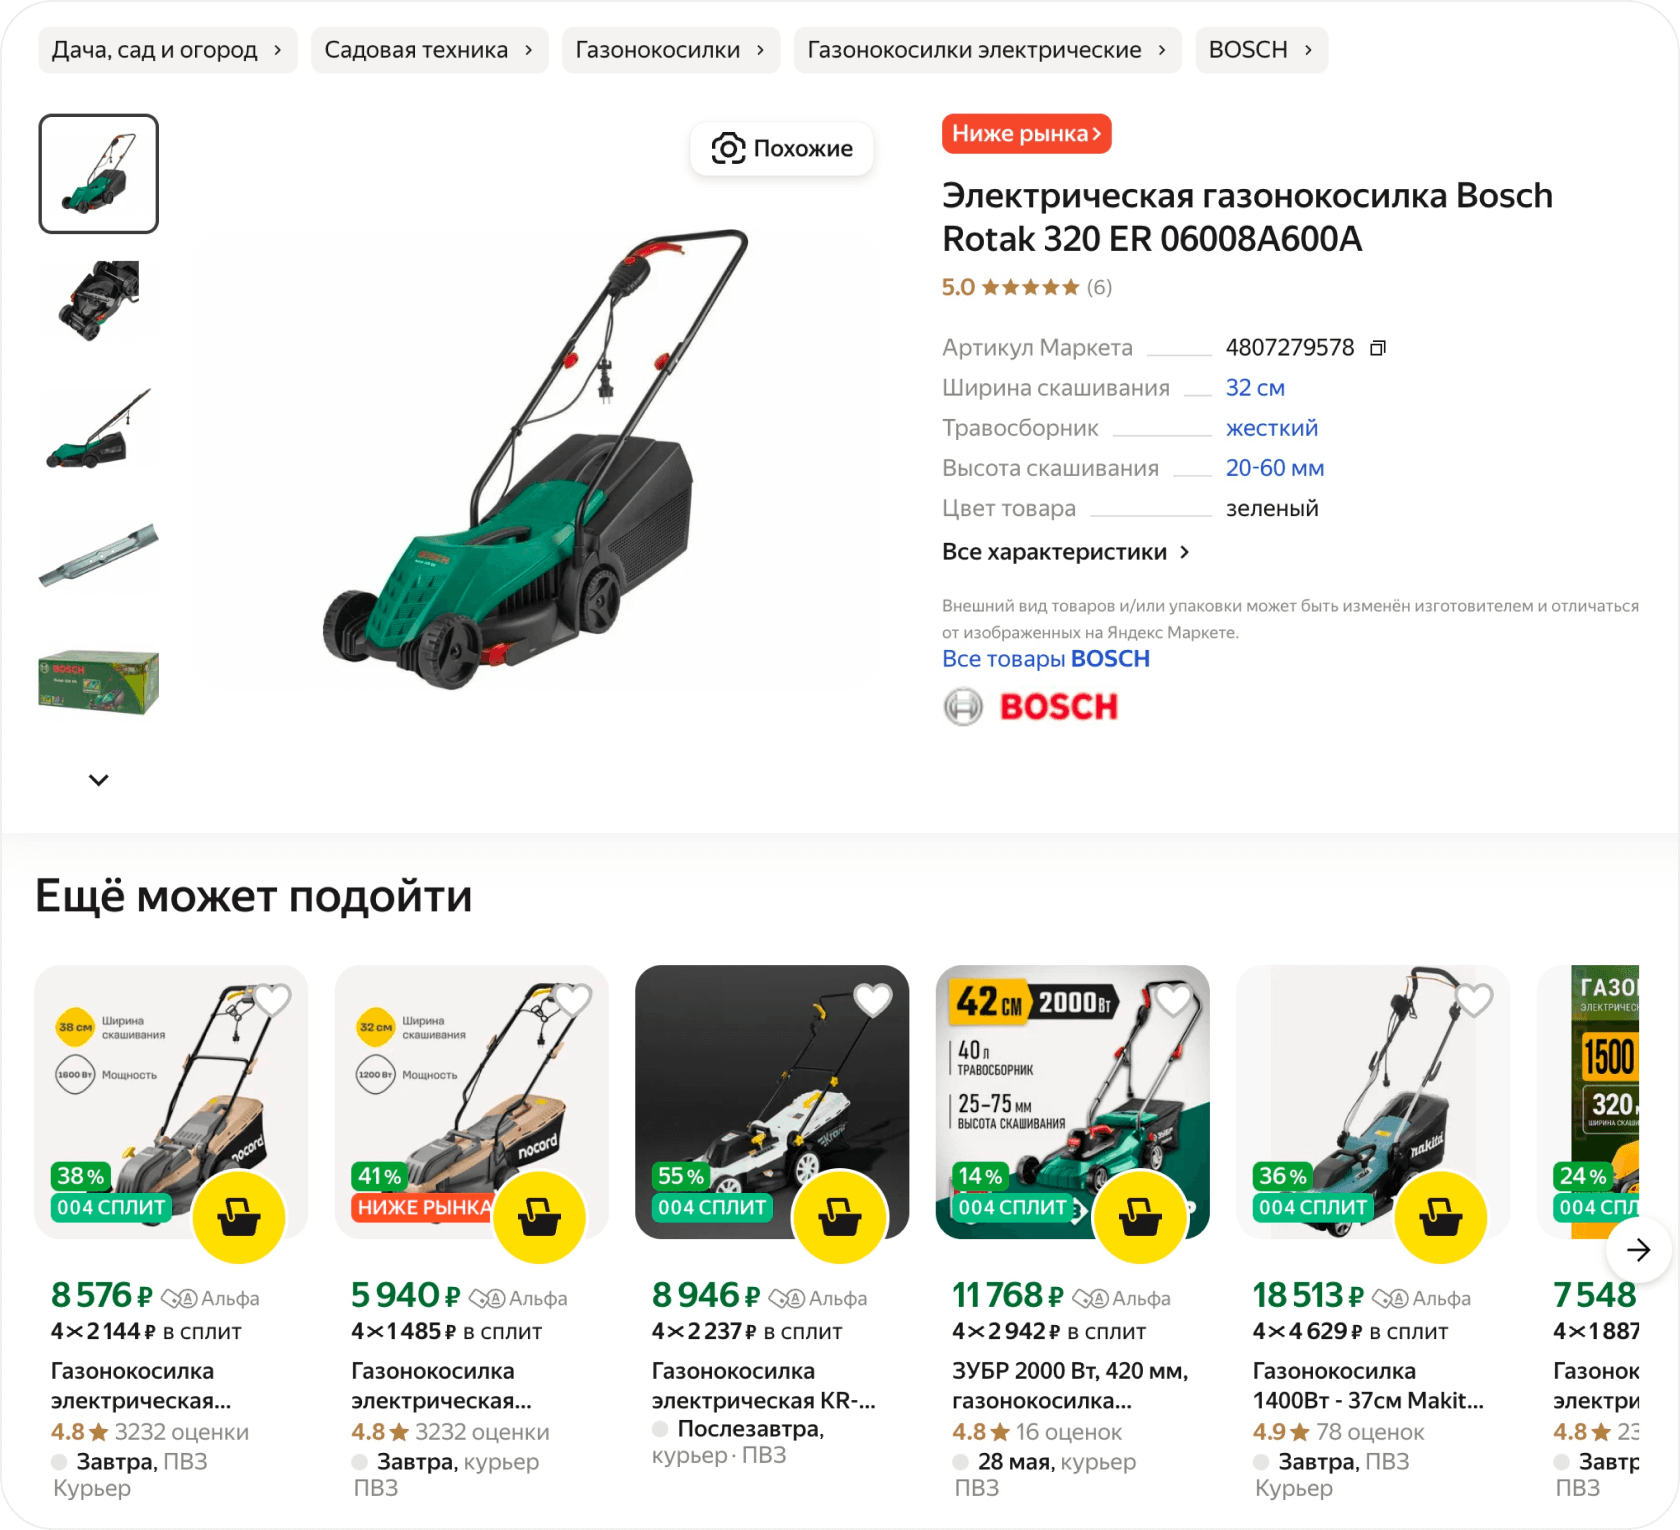Viewport: 1680px width, 1530px height.
Task: Add the Makita 18 513 ₽ mower to cart
Action: tap(1441, 1218)
